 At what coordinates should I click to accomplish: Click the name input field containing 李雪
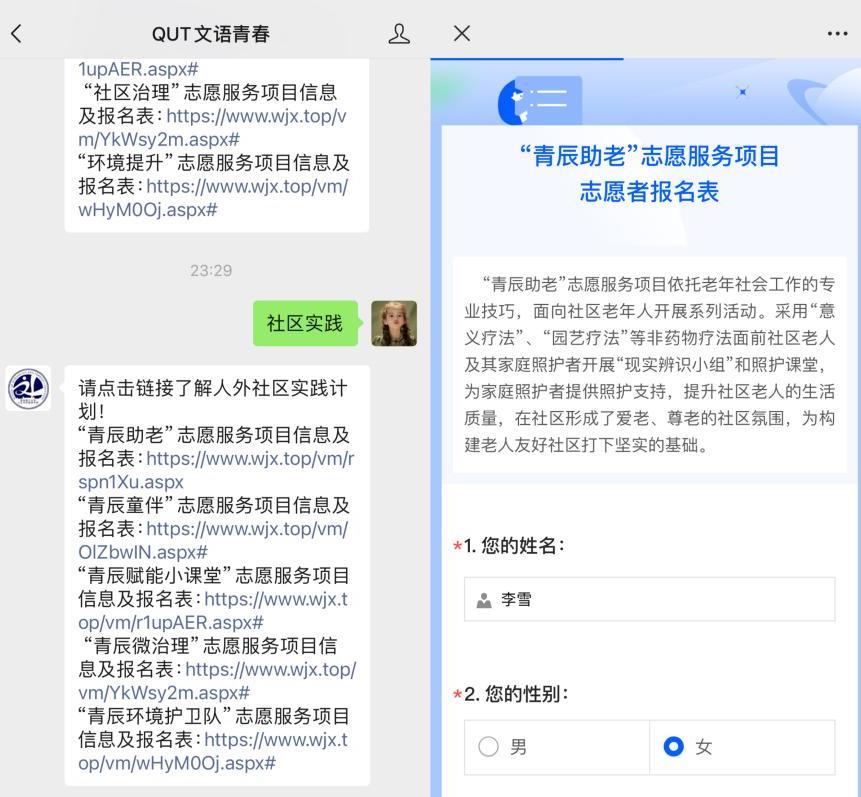pyautogui.click(x=650, y=599)
